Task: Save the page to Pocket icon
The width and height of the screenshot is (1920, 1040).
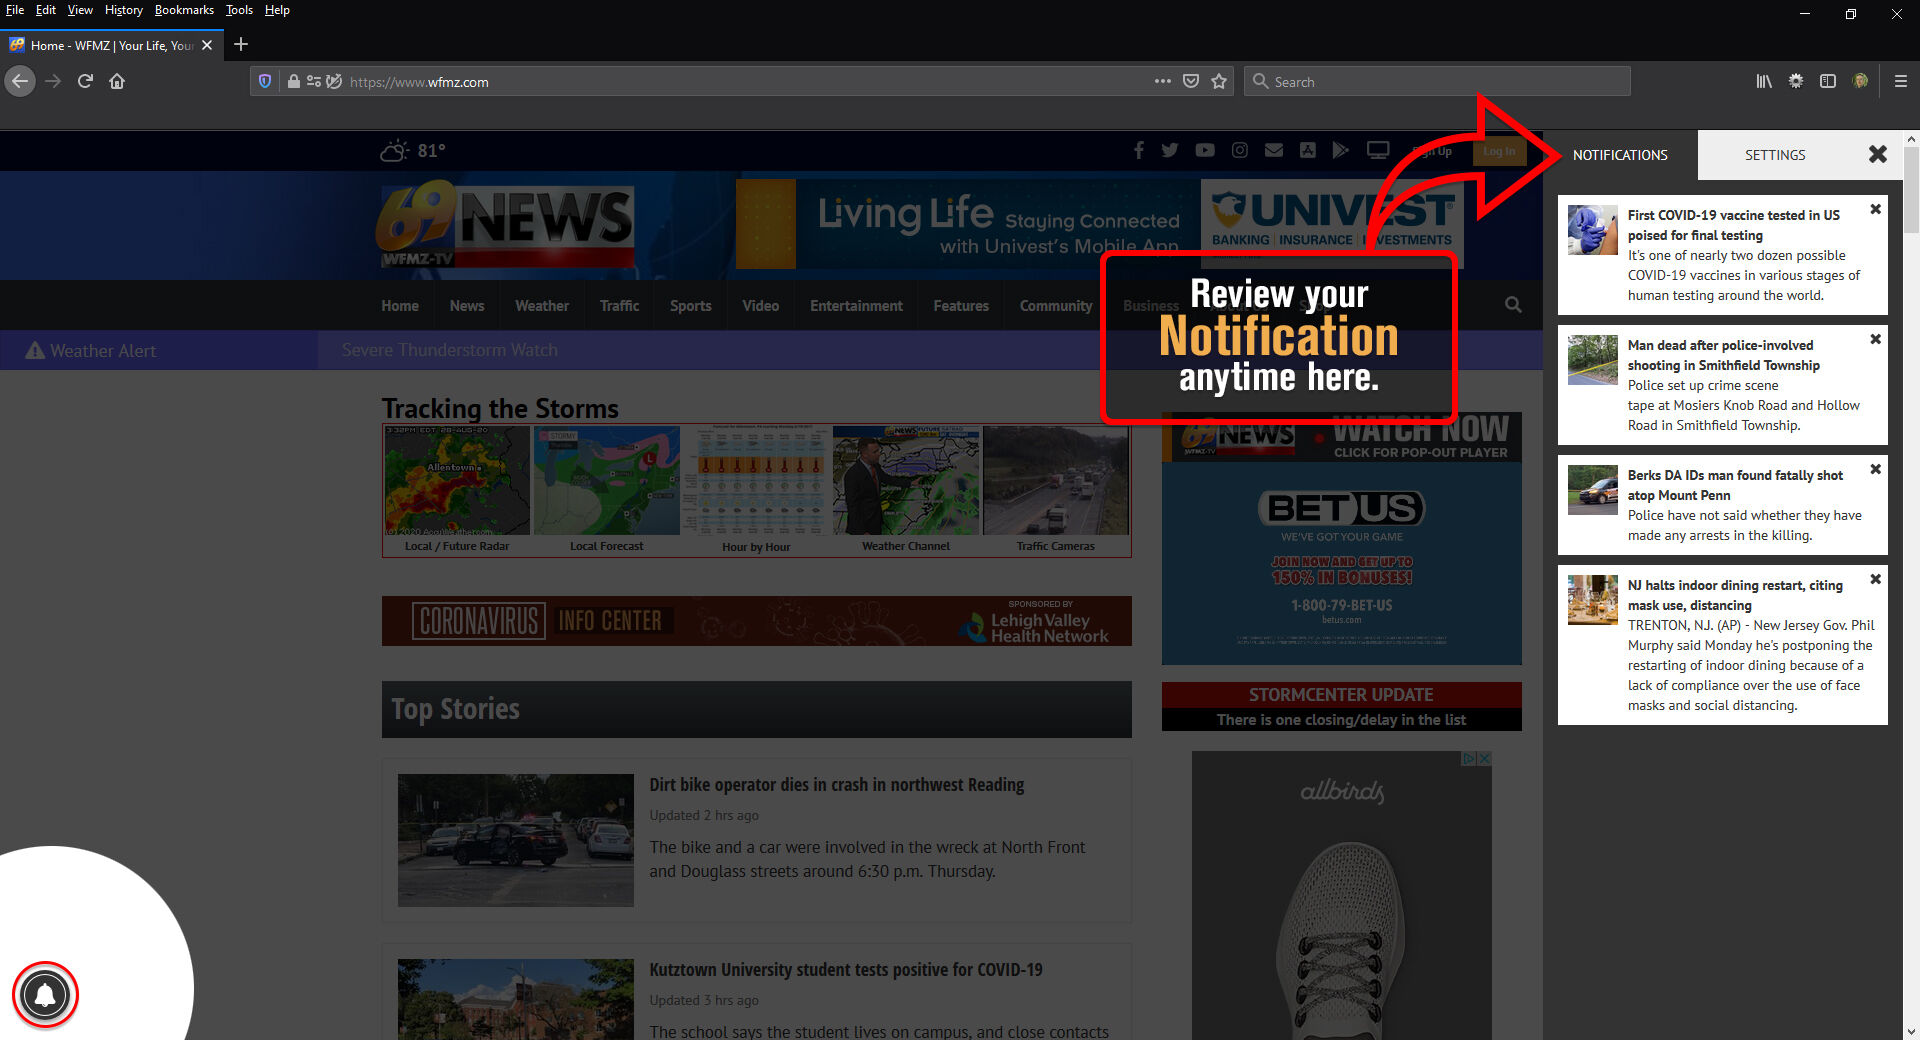Action: point(1190,81)
